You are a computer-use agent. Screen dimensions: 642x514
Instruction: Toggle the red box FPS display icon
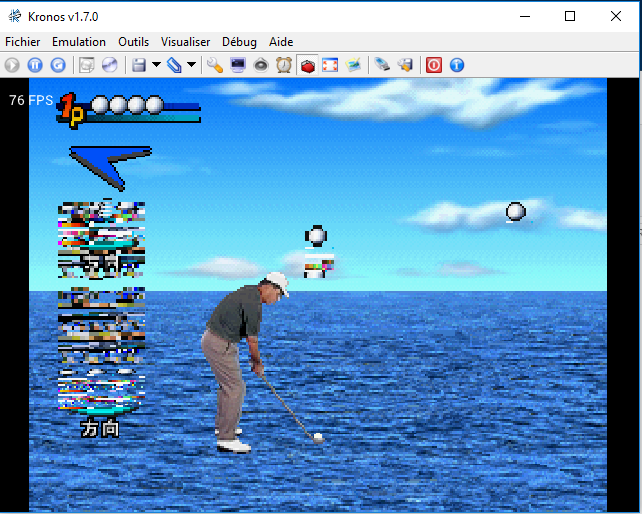(x=307, y=65)
